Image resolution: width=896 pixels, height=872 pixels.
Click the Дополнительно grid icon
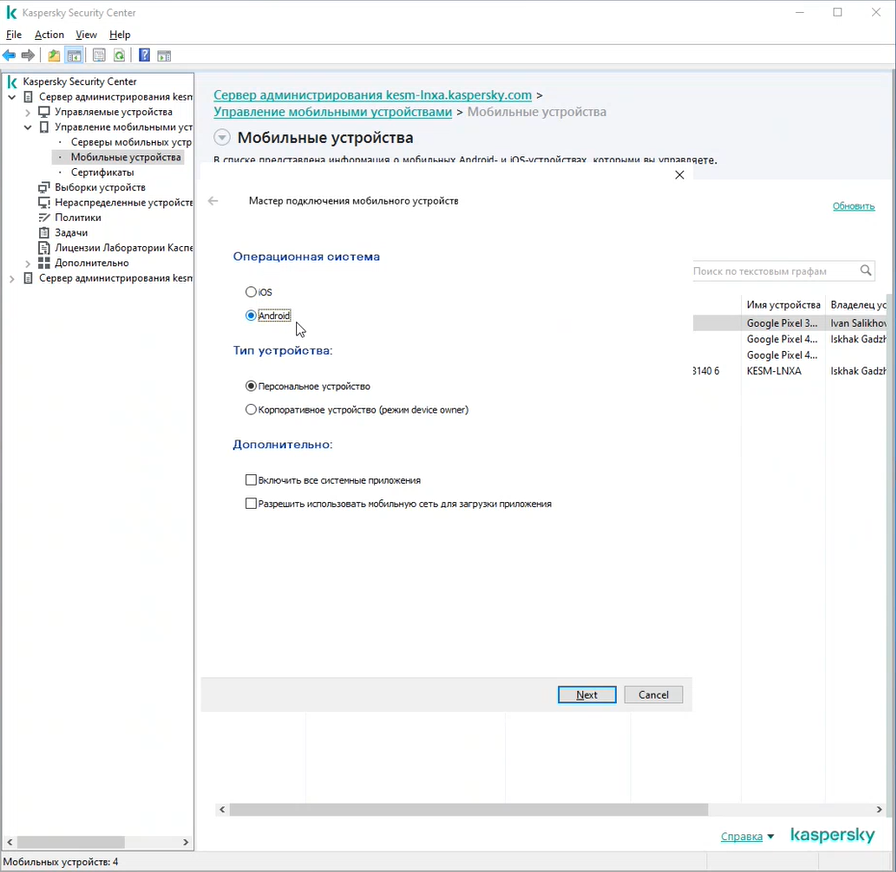pos(44,263)
